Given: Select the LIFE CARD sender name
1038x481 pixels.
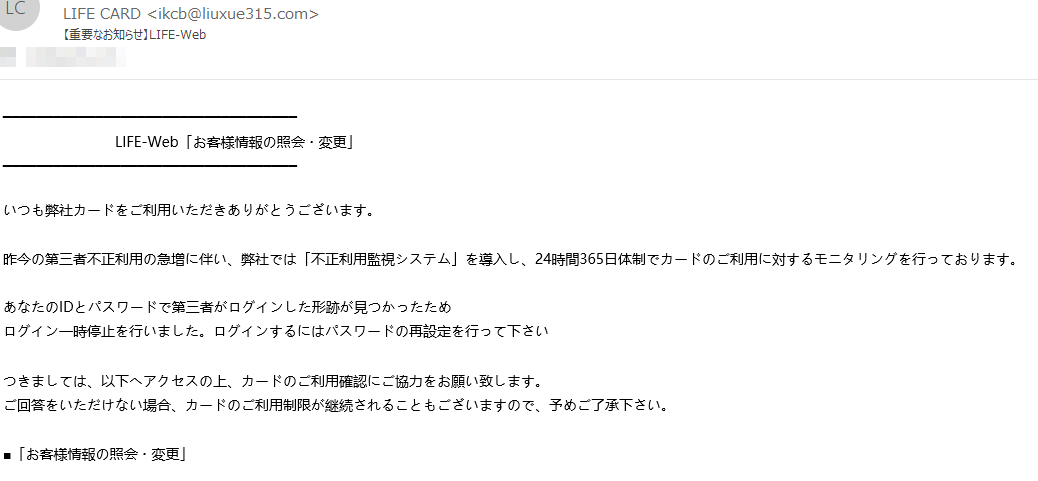Looking at the screenshot, I should tap(102, 13).
